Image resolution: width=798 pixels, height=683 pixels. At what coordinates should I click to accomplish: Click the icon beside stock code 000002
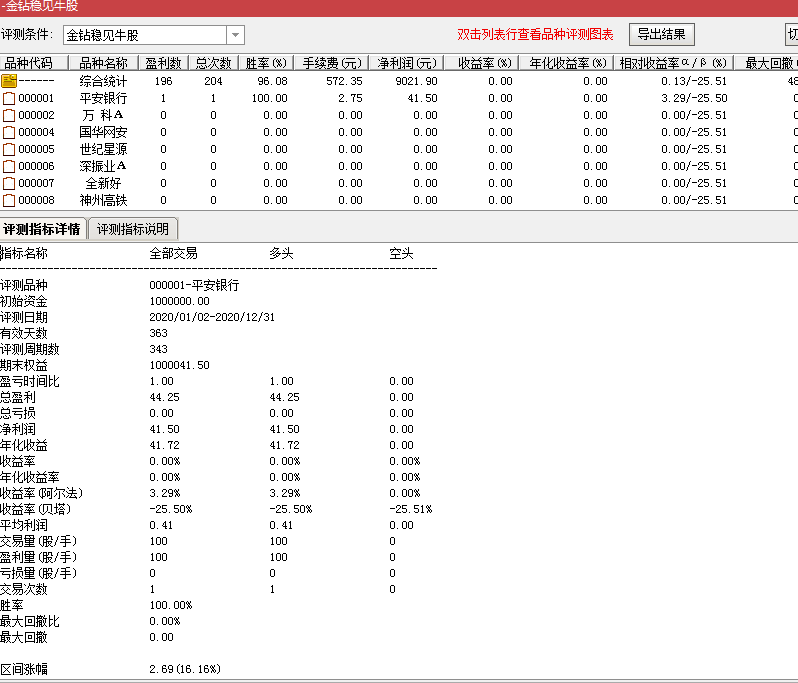coord(9,116)
